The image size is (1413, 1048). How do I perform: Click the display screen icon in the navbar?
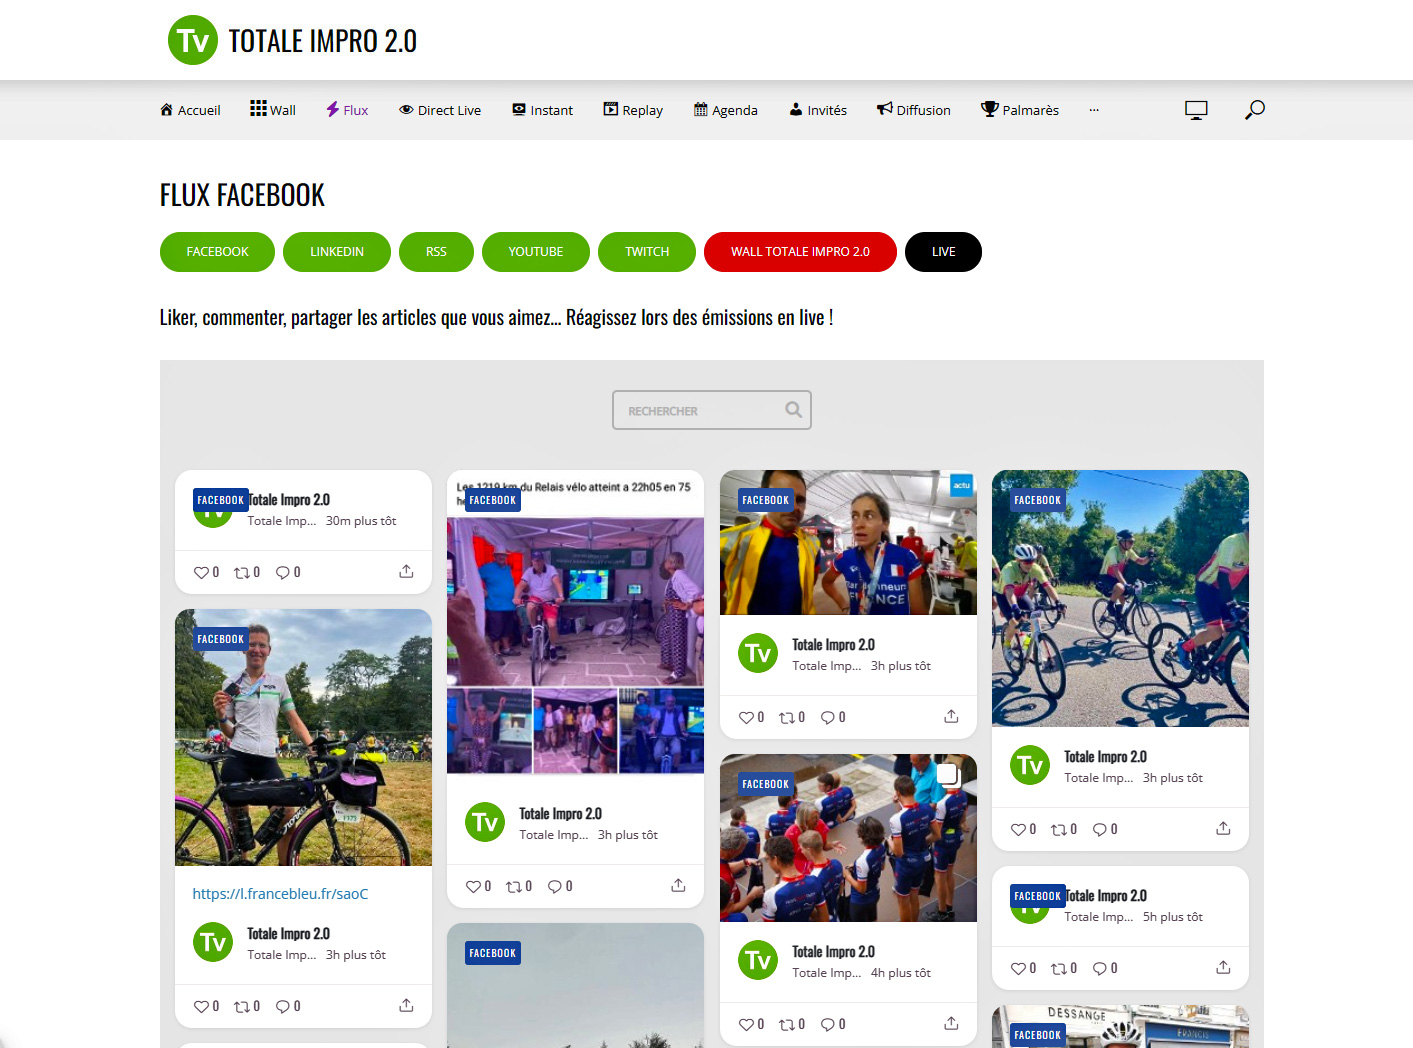click(1196, 110)
